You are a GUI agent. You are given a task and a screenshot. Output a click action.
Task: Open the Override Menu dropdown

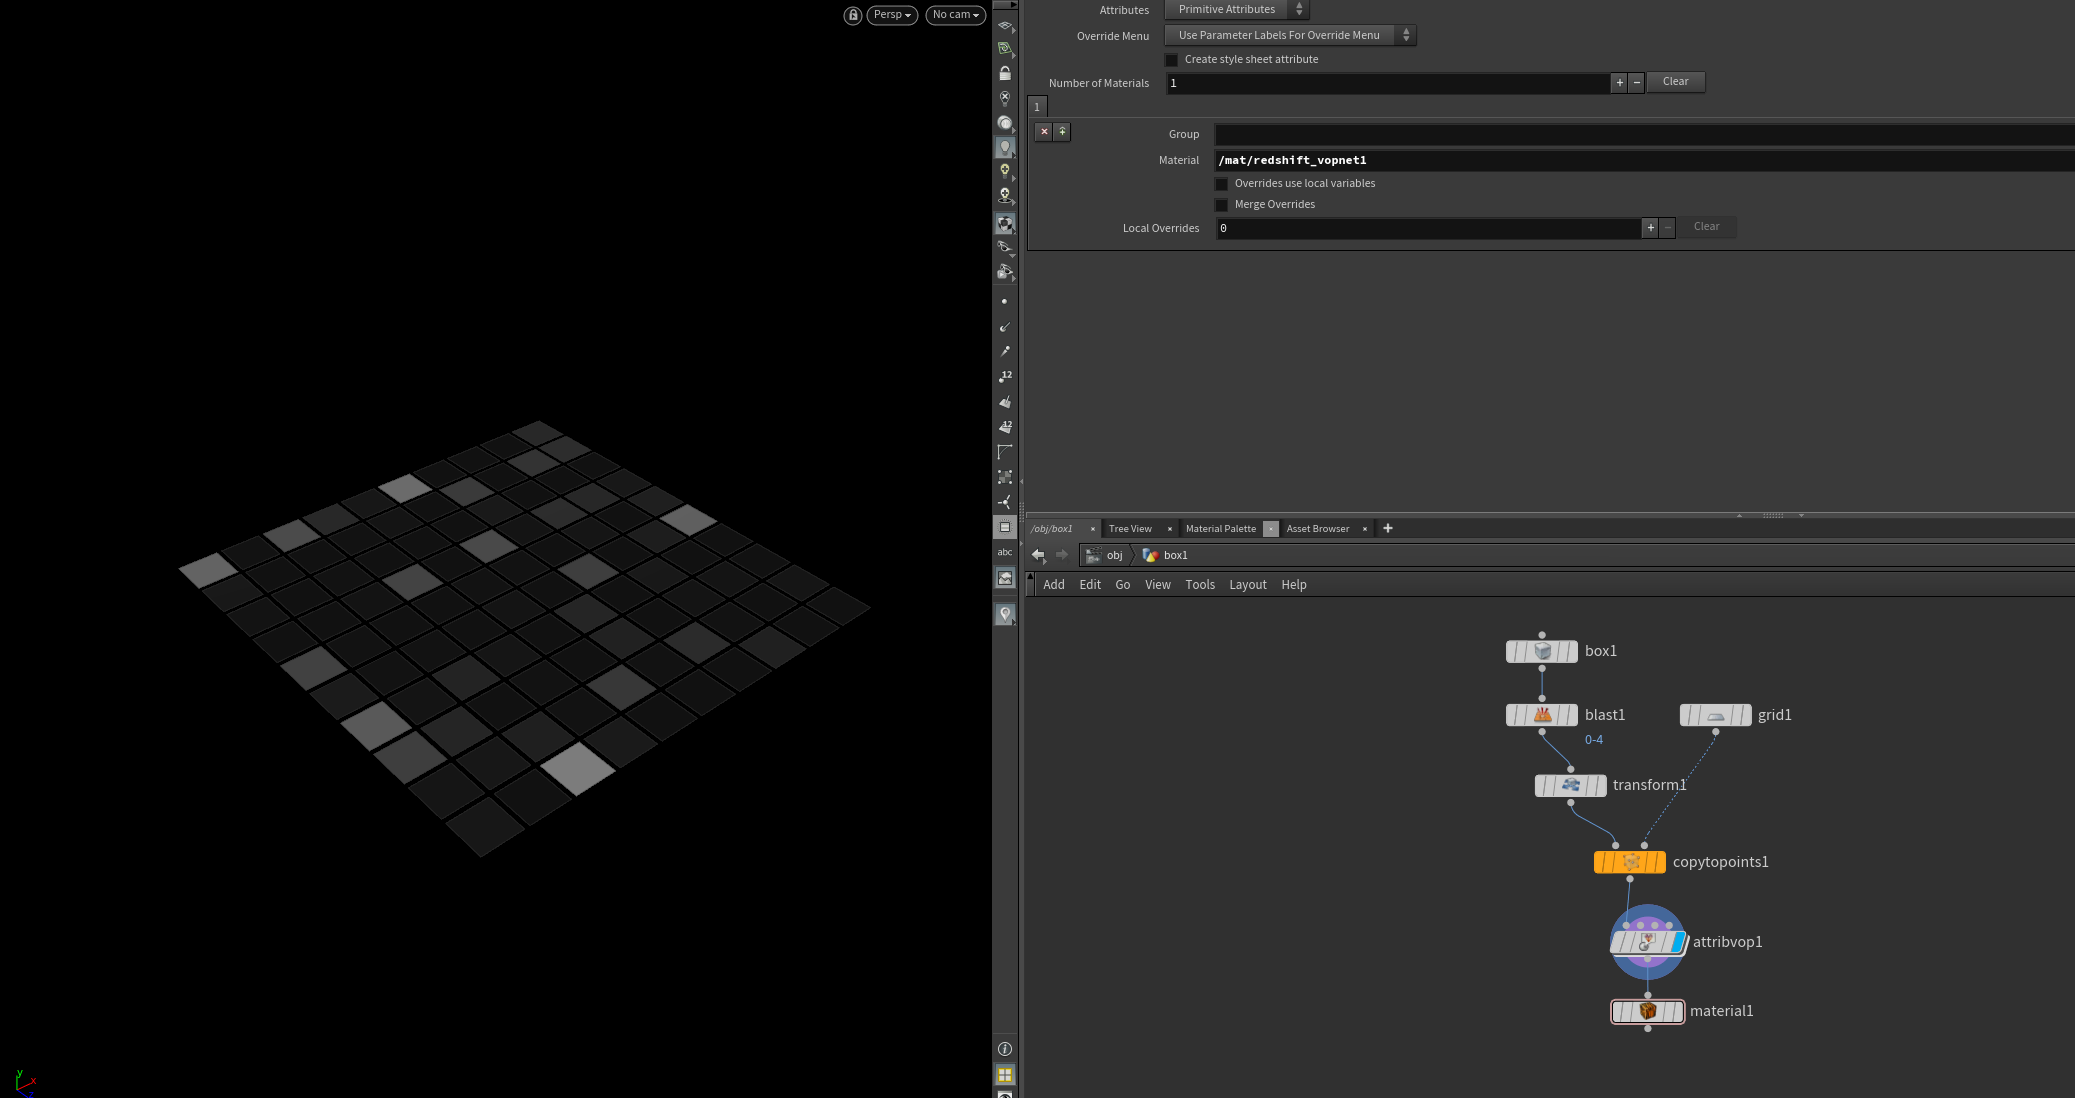(1290, 36)
